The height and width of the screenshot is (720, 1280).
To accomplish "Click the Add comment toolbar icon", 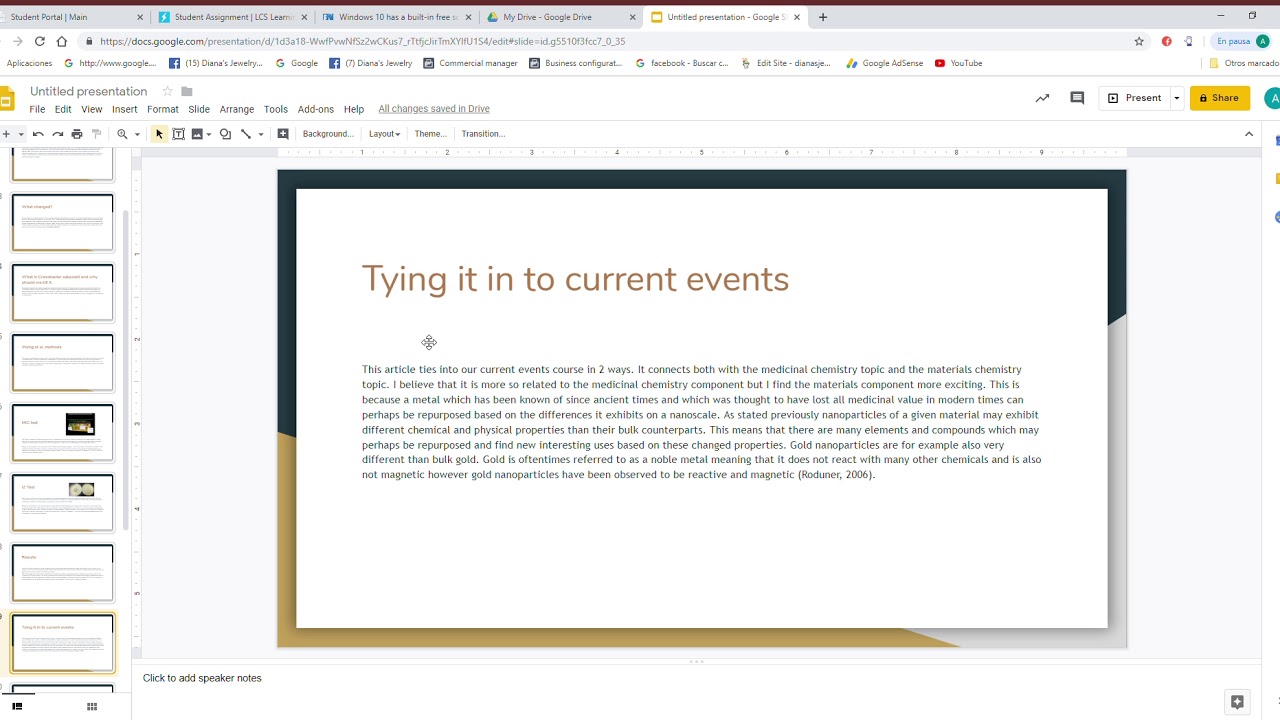I will tap(283, 134).
